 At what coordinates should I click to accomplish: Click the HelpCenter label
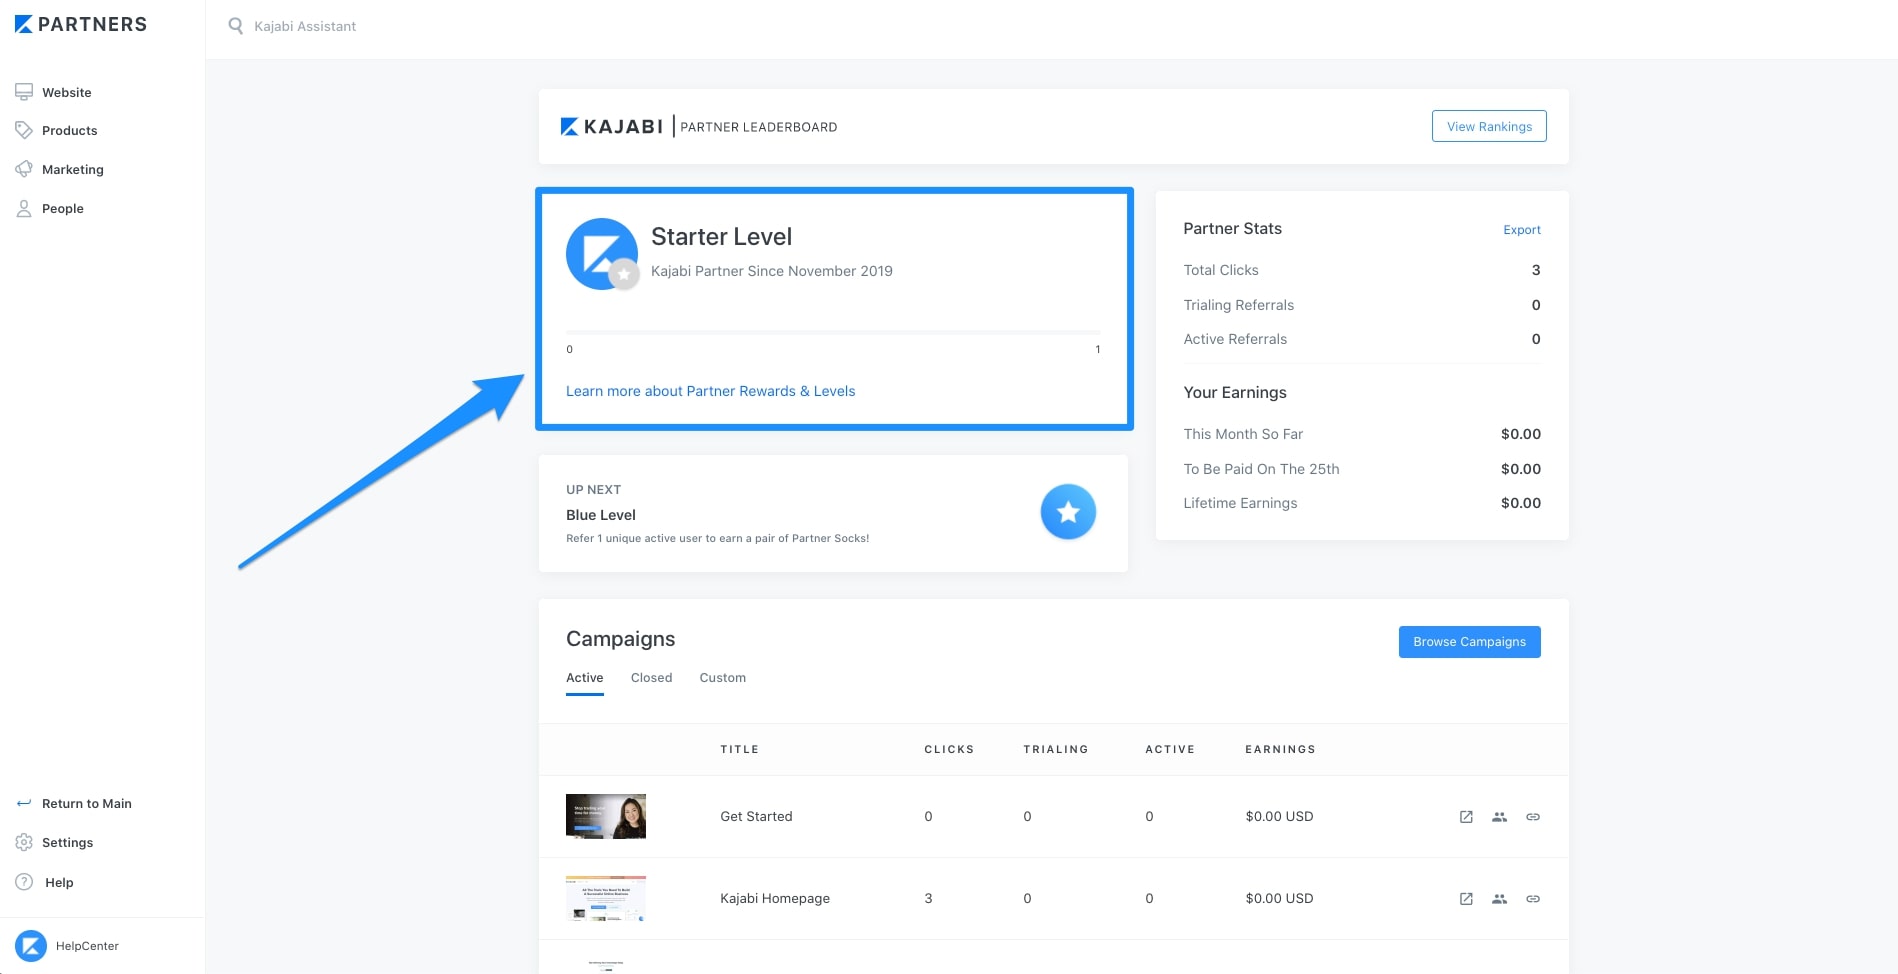pos(87,946)
